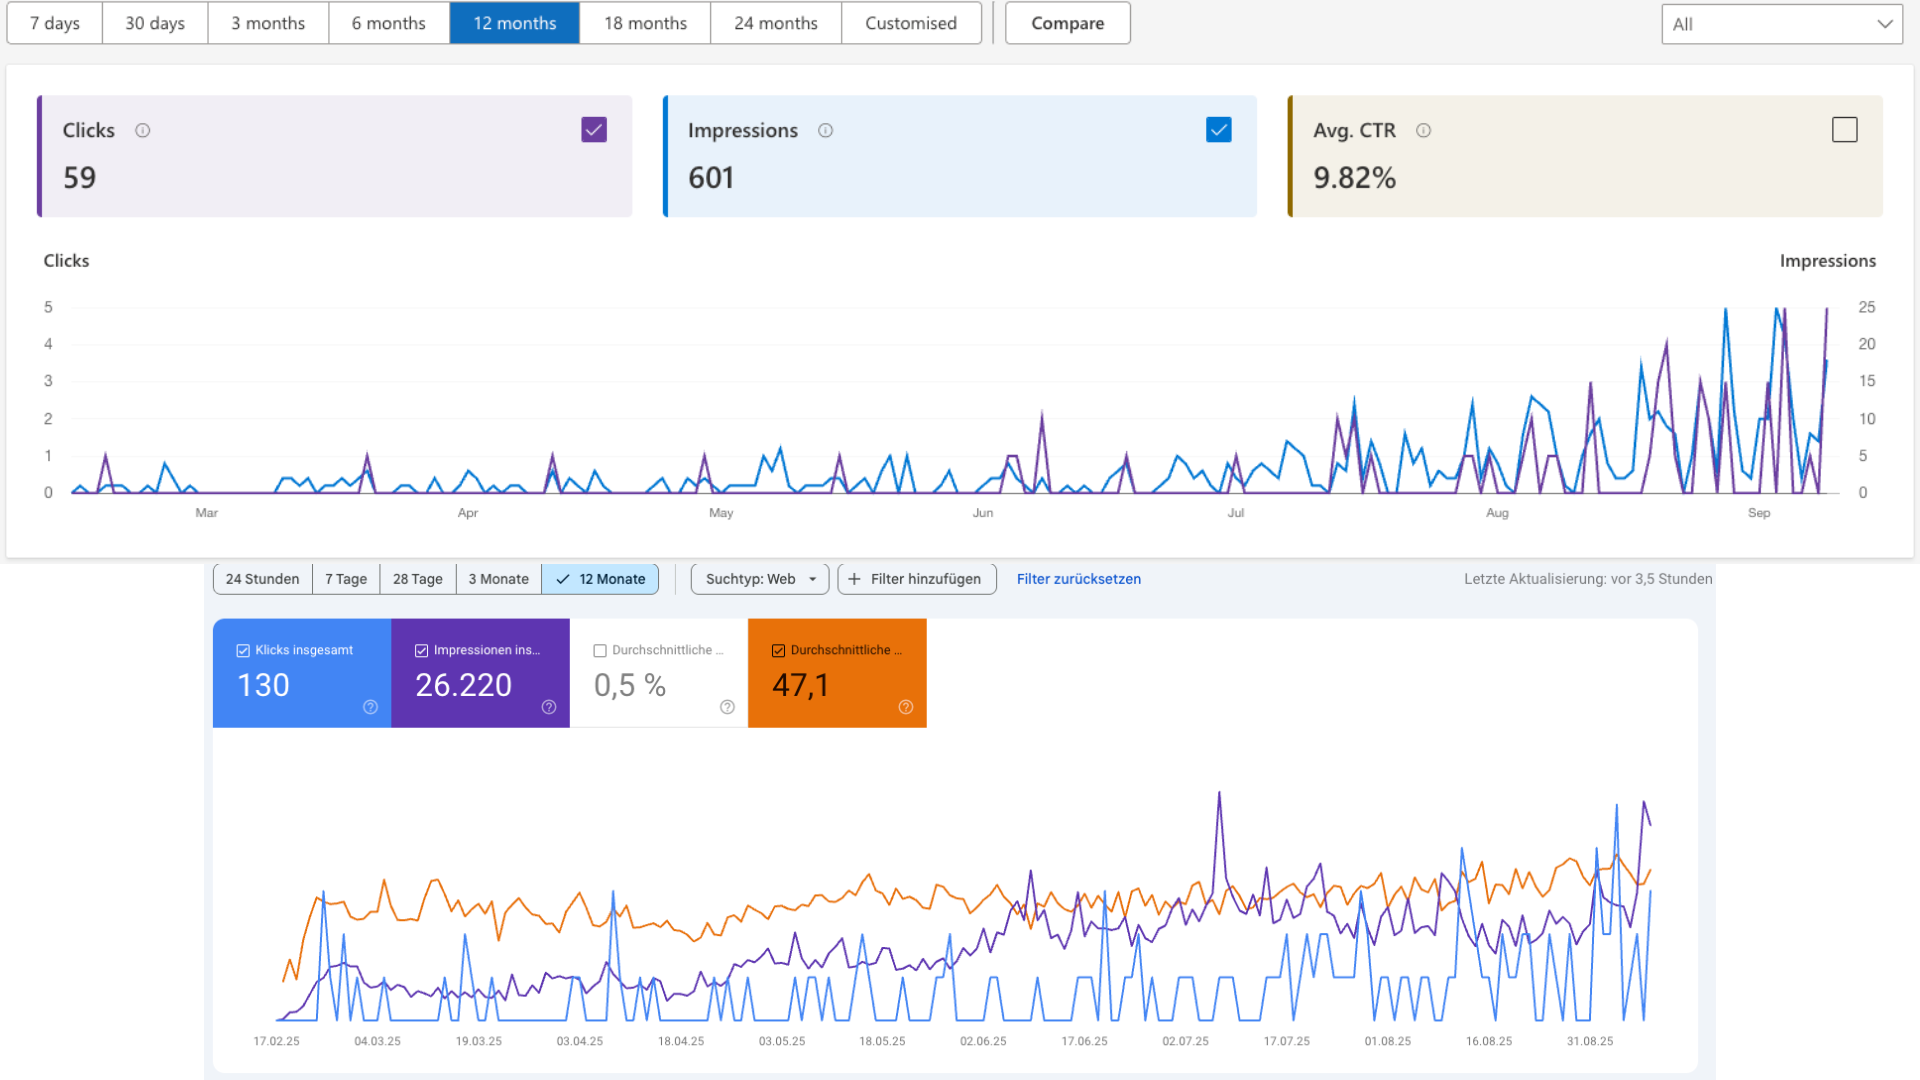Click the info icon beside Impressions

coord(825,130)
